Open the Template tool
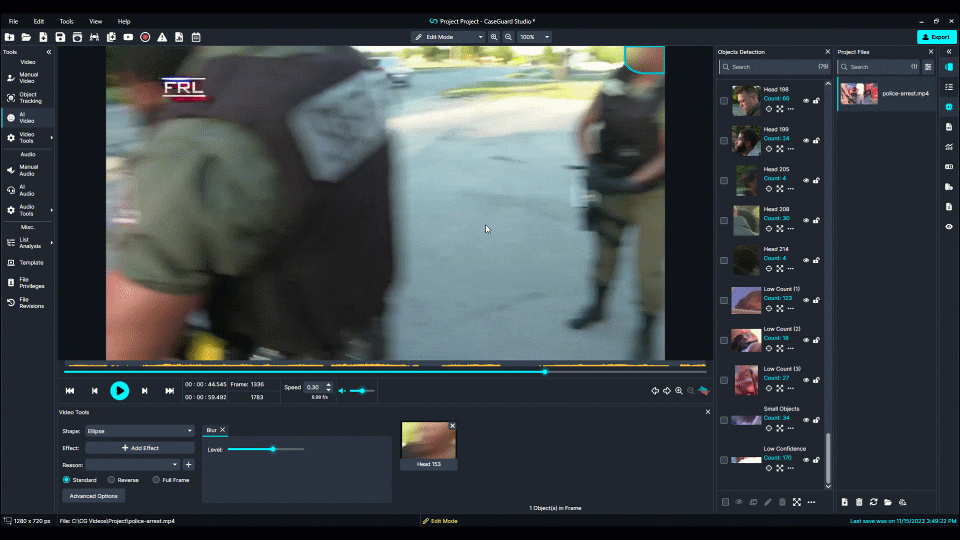 [x=28, y=263]
